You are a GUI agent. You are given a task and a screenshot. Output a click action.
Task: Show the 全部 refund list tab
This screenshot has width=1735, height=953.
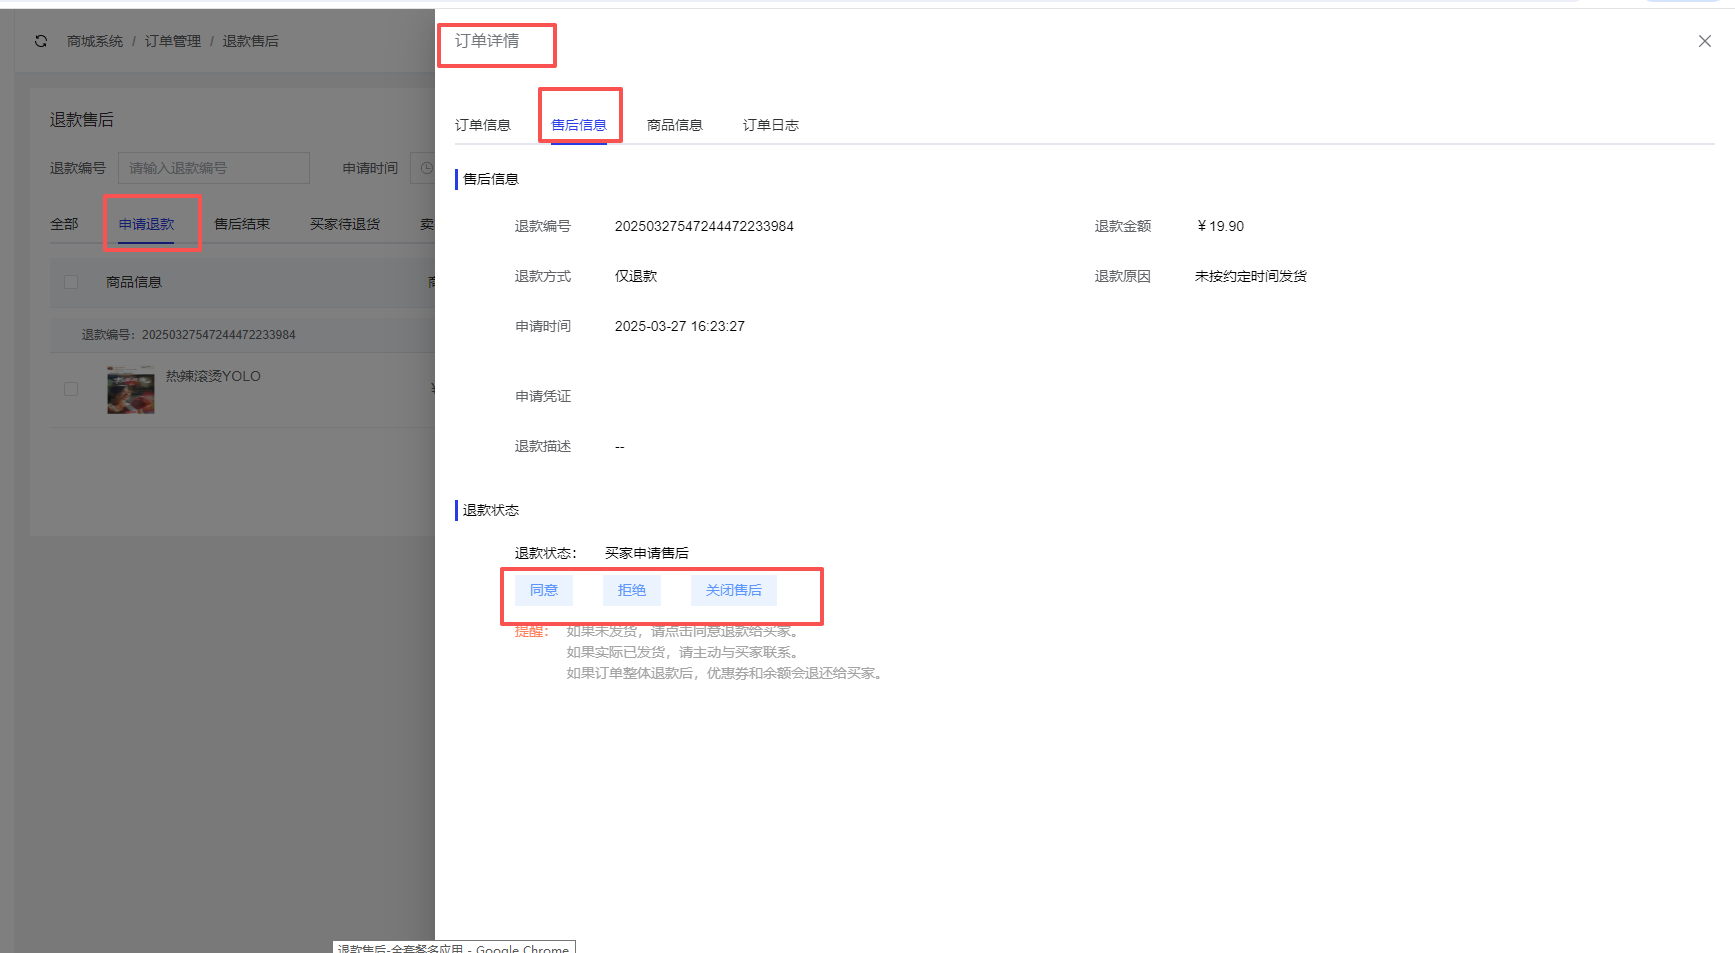64,224
